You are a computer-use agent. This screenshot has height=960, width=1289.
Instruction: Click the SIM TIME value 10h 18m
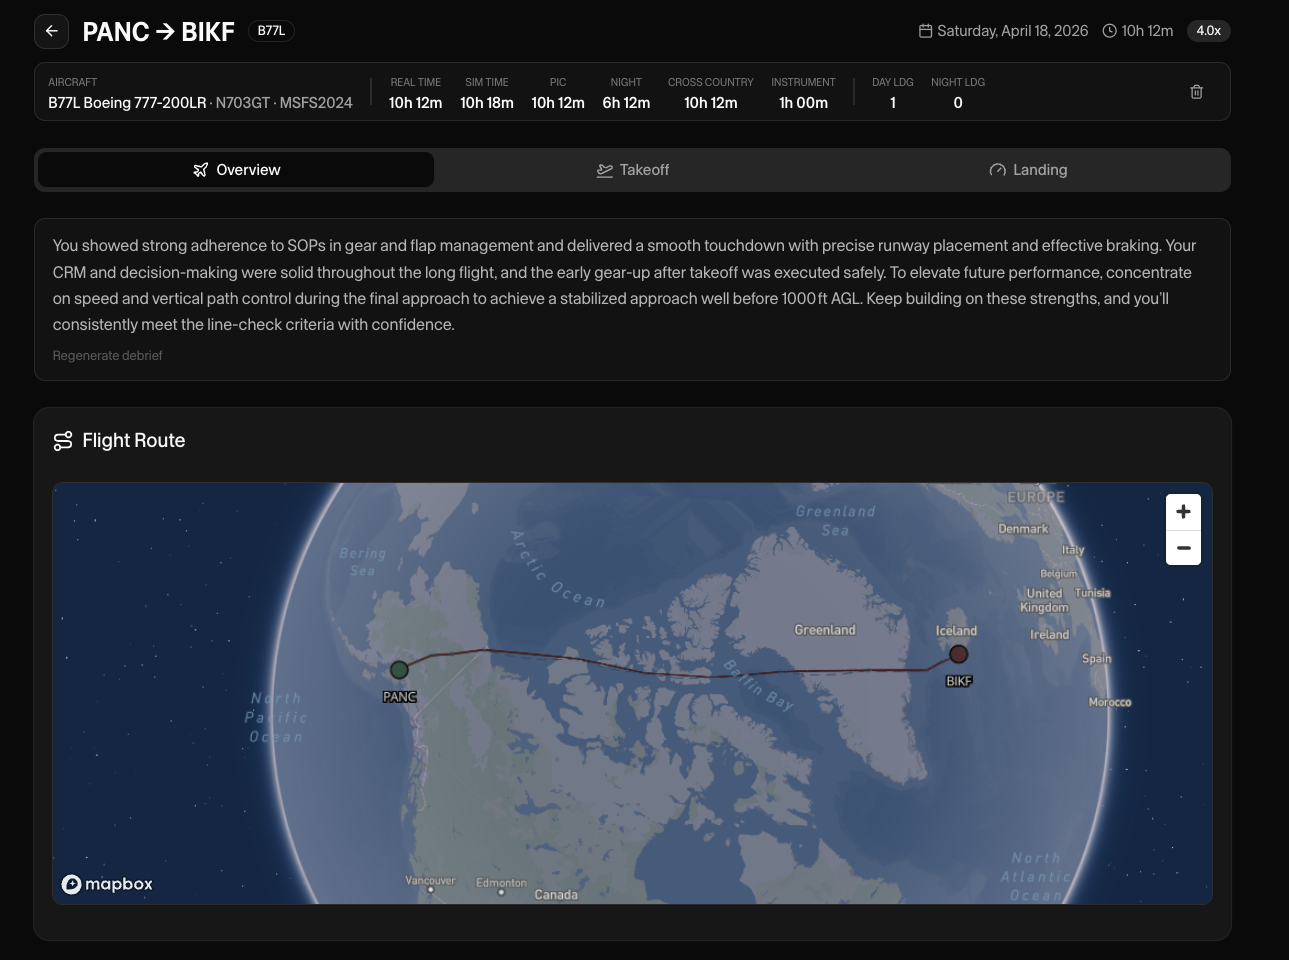(486, 103)
